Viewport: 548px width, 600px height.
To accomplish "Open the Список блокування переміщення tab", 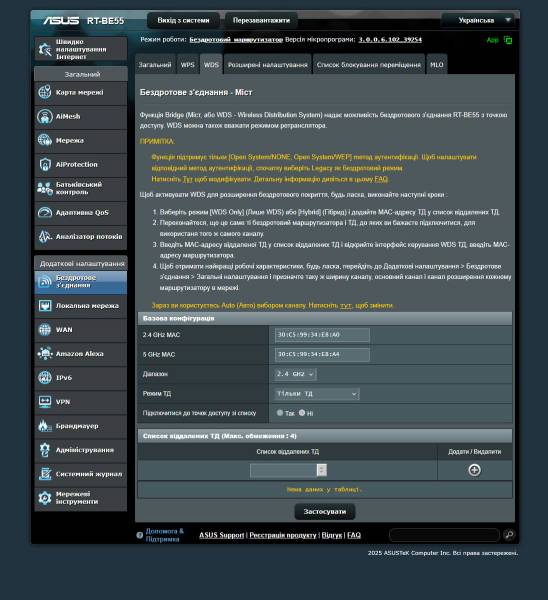I will (x=369, y=65).
